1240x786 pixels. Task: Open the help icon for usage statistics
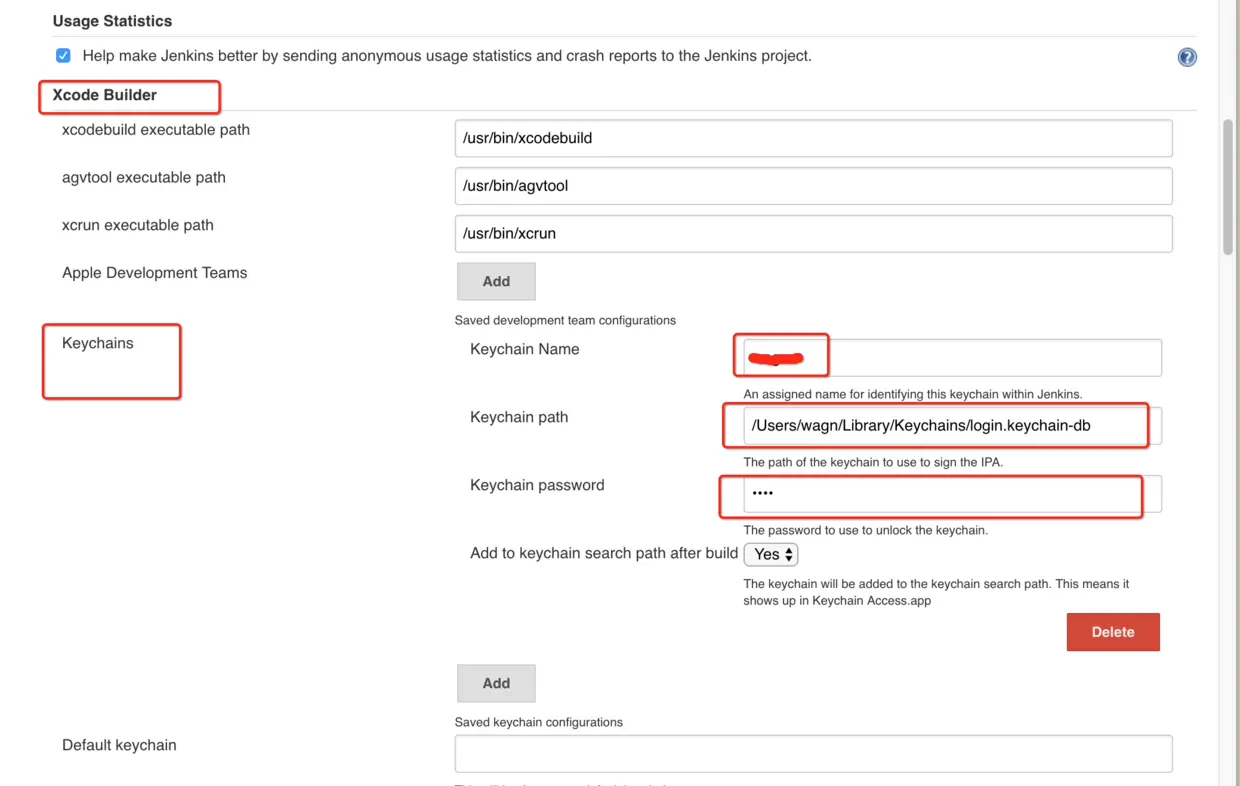pos(1187,57)
